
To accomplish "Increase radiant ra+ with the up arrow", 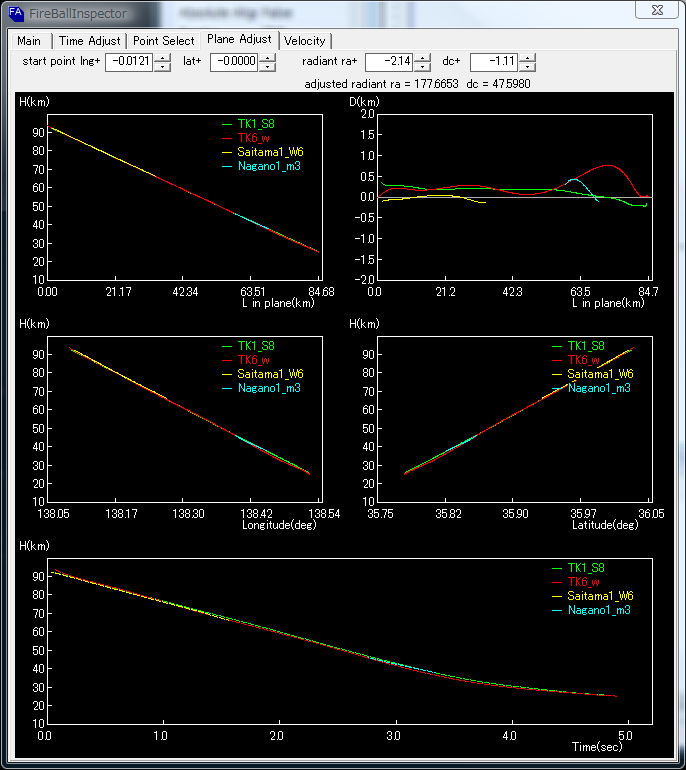I will click(423, 58).
